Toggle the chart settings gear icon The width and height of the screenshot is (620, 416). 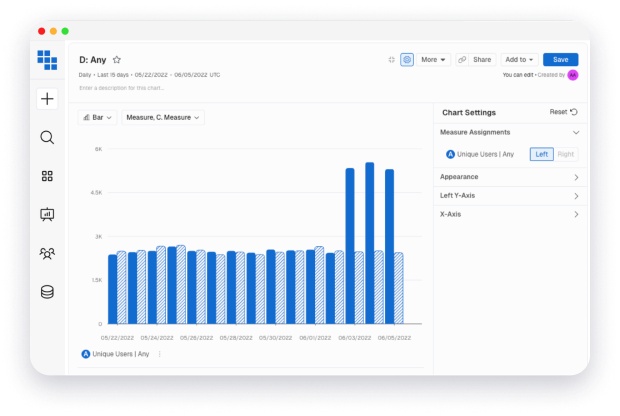pyautogui.click(x=407, y=60)
